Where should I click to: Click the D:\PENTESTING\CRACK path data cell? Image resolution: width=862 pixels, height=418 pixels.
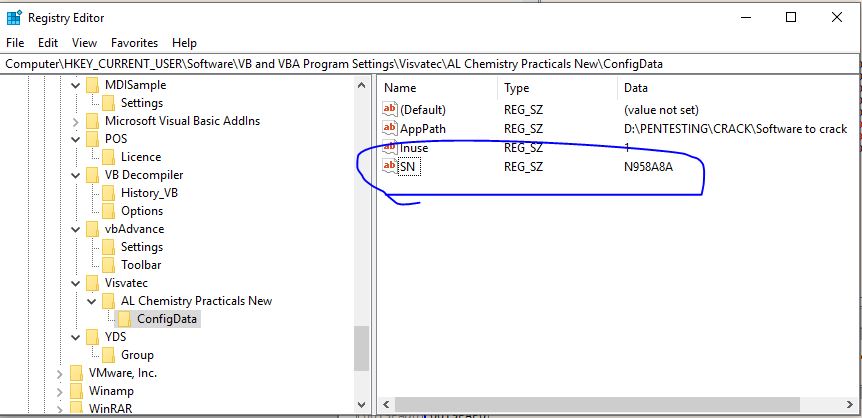[x=736, y=129]
